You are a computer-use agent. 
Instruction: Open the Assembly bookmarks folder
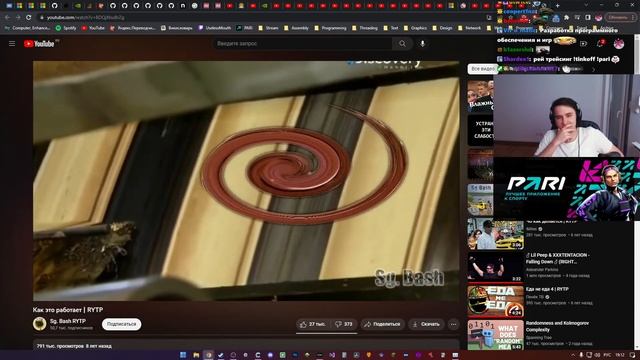pyautogui.click(x=296, y=28)
